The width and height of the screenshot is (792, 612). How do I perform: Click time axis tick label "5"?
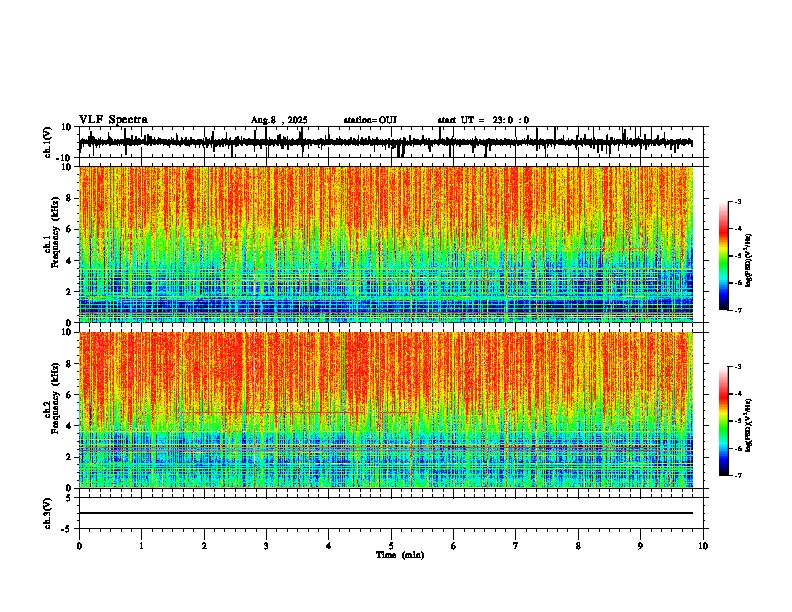[x=391, y=546]
